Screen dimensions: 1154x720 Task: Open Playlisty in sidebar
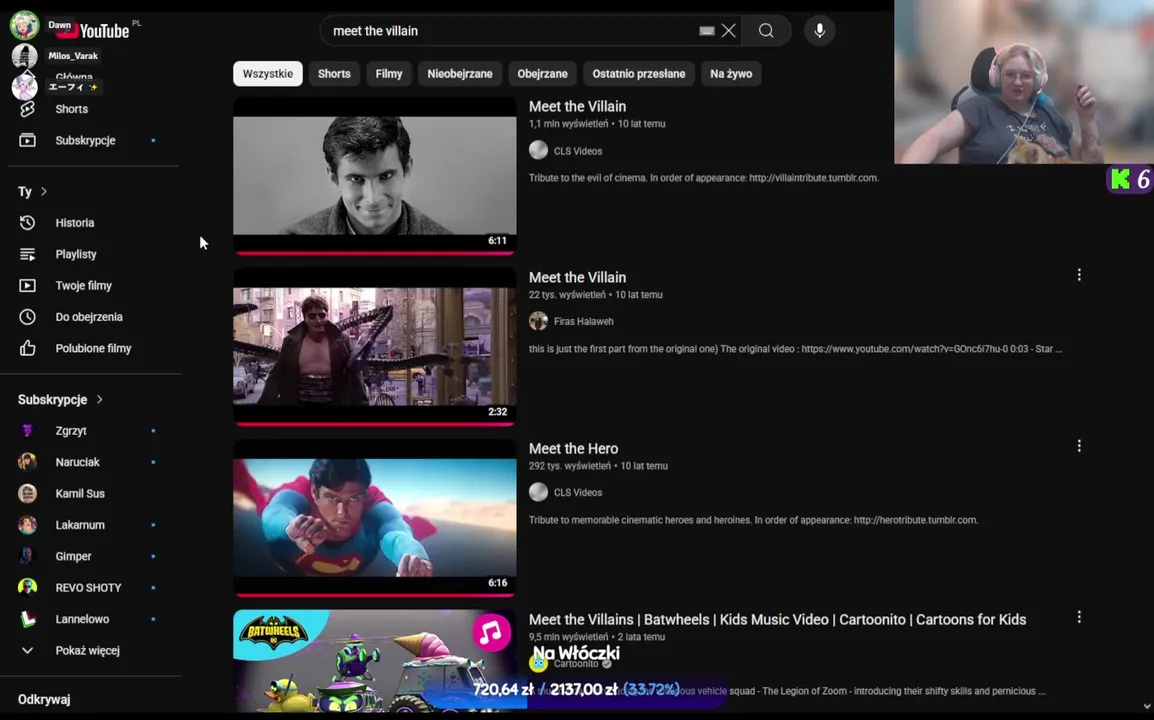tap(76, 254)
